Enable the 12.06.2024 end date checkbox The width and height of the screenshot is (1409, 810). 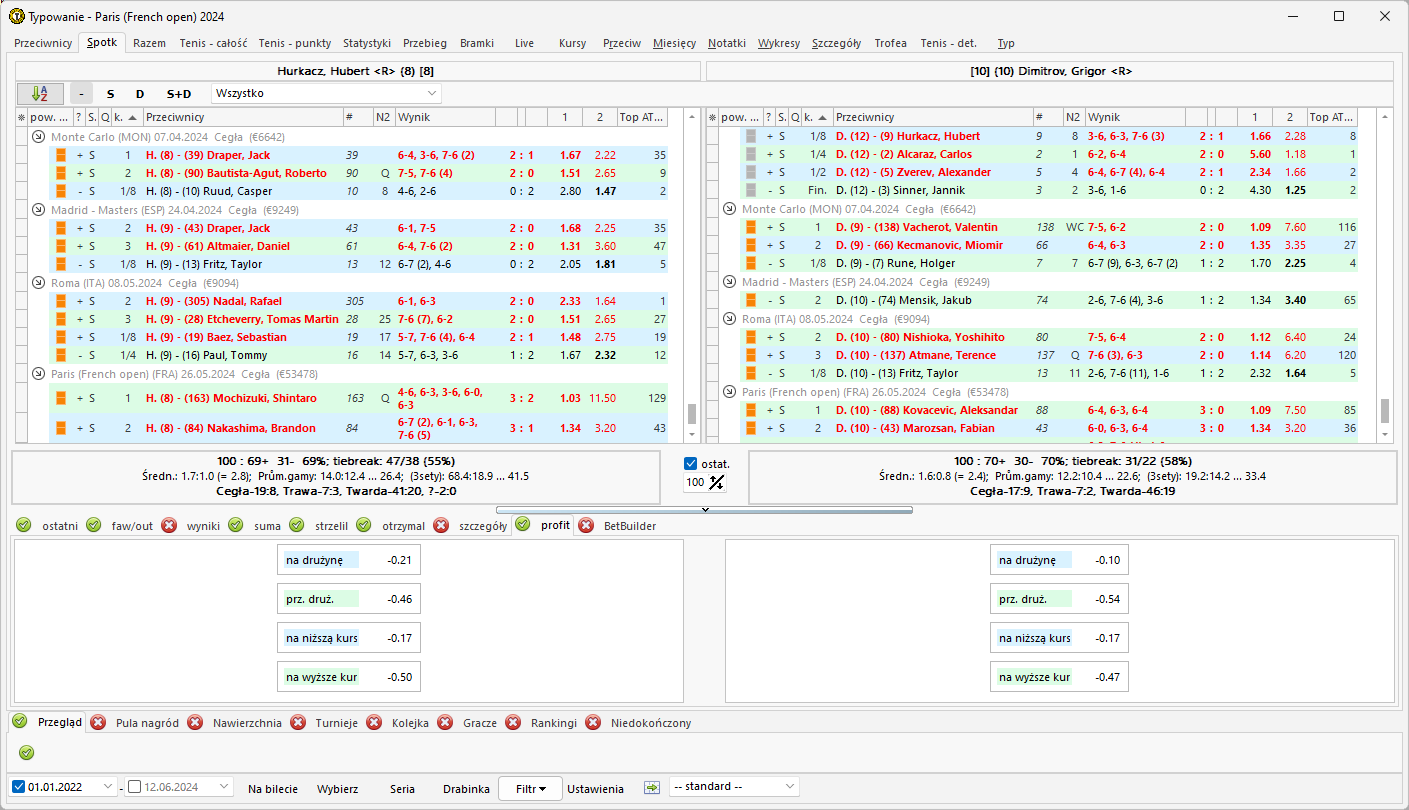tap(135, 787)
